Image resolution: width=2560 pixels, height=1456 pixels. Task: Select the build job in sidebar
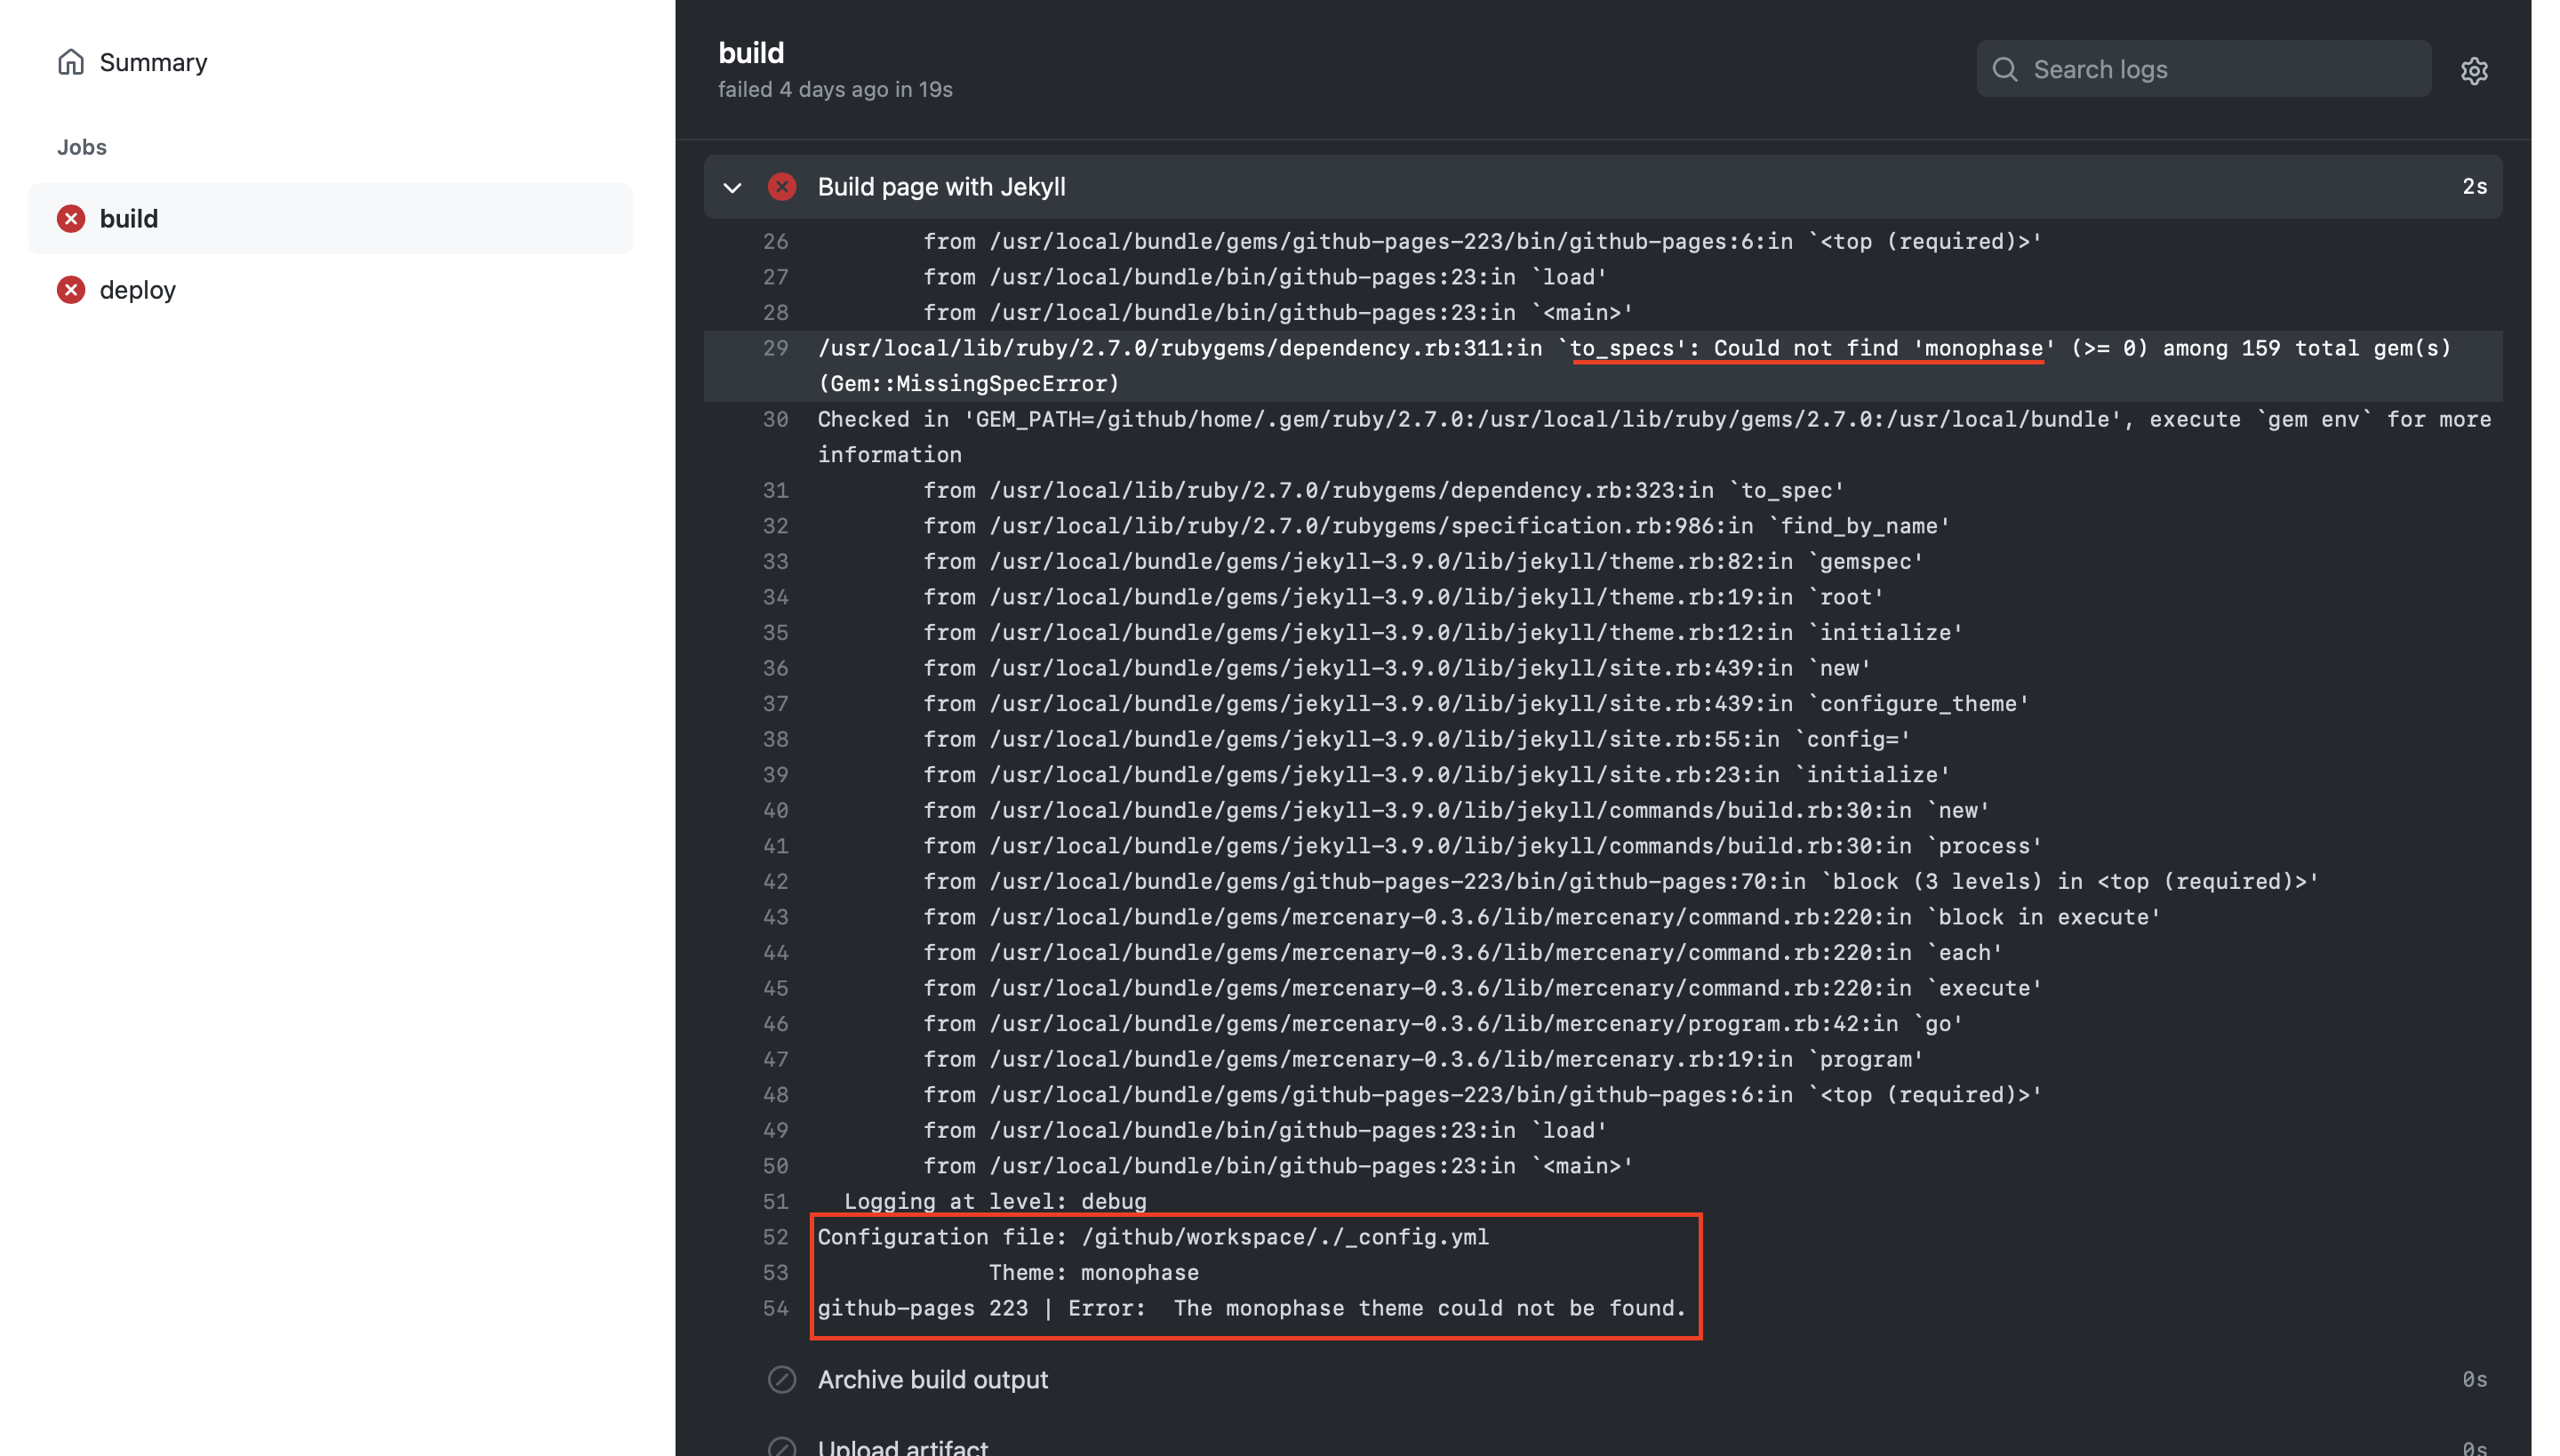[129, 218]
